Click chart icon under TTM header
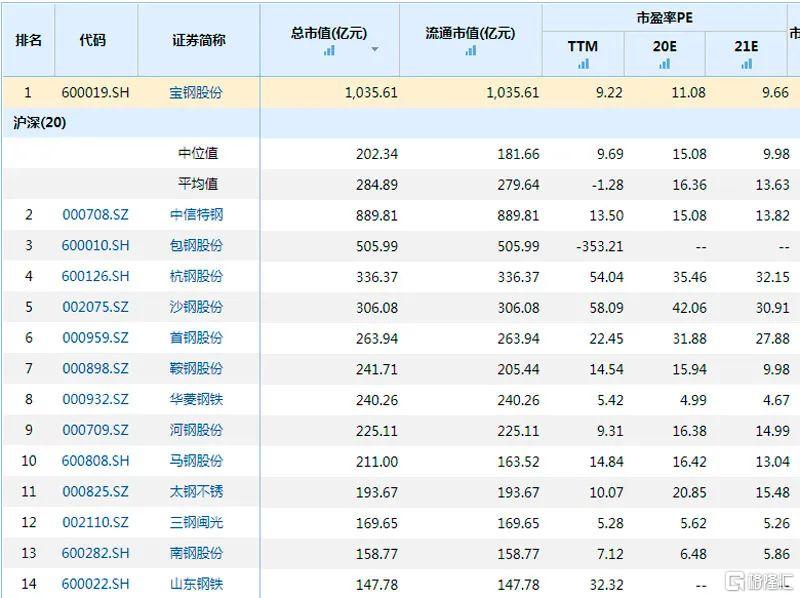 pyautogui.click(x=583, y=64)
